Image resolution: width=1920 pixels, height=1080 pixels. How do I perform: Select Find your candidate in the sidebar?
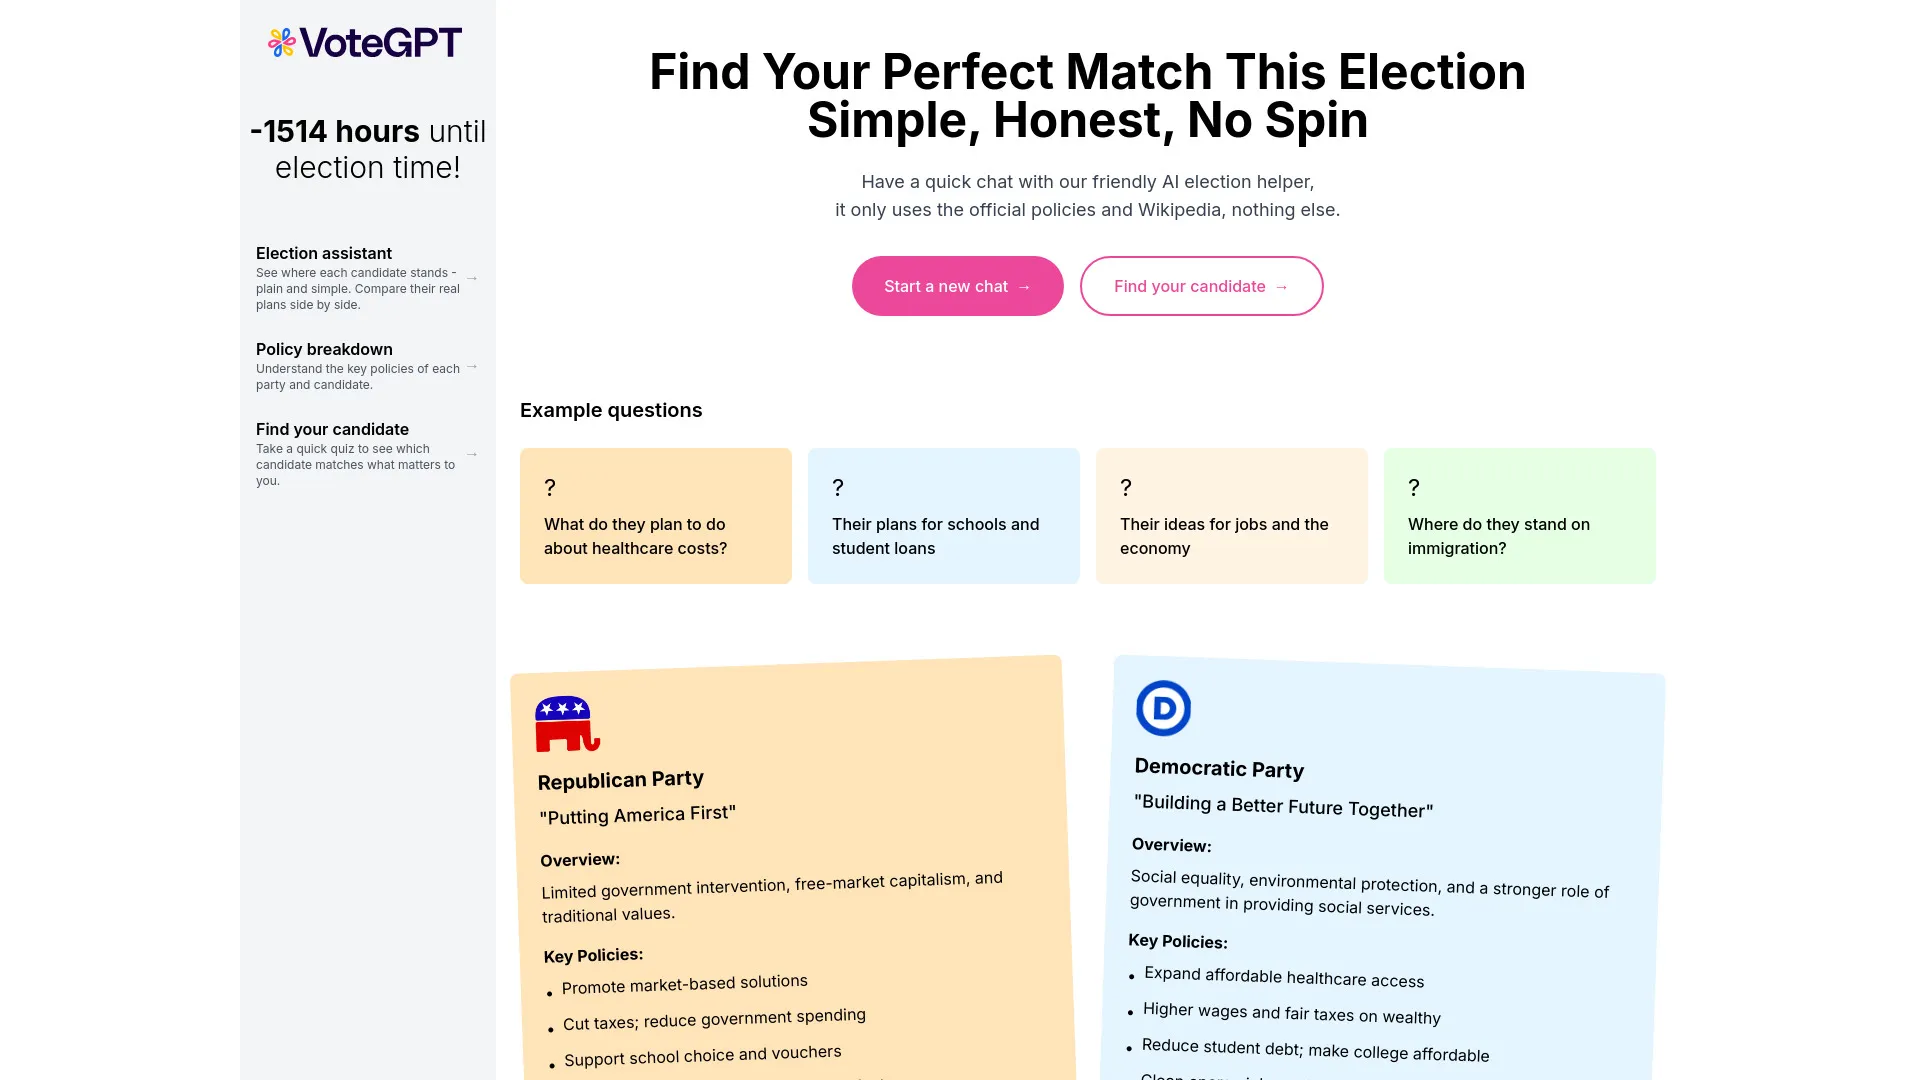[x=332, y=429]
